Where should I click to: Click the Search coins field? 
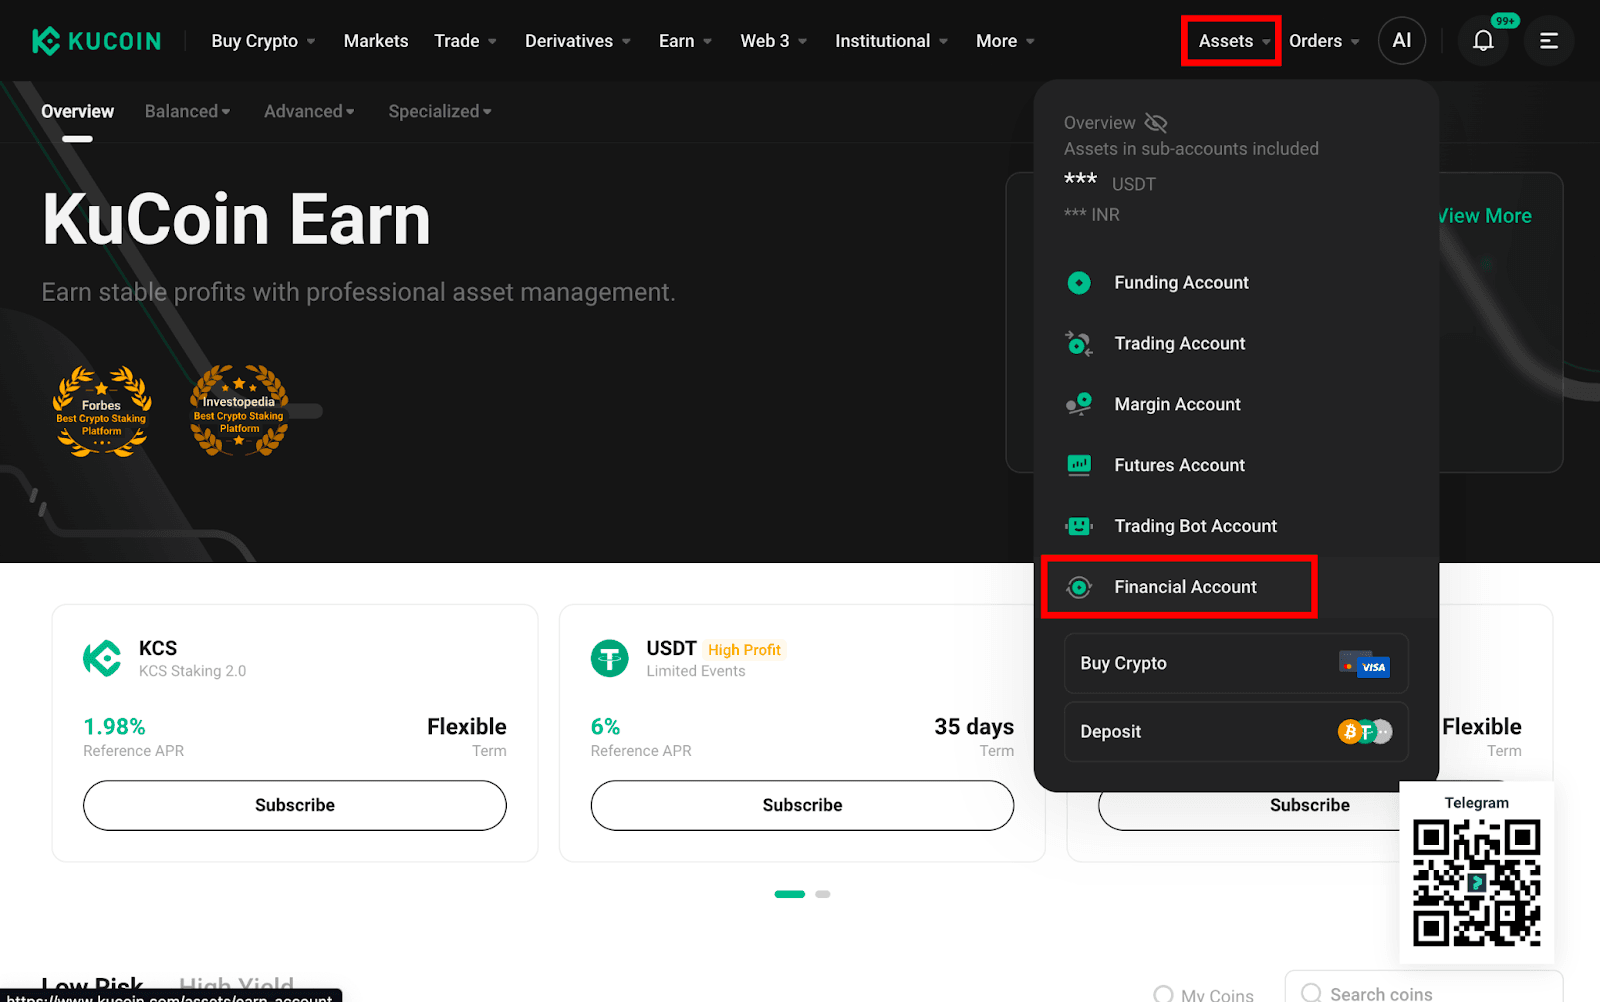point(1424,991)
